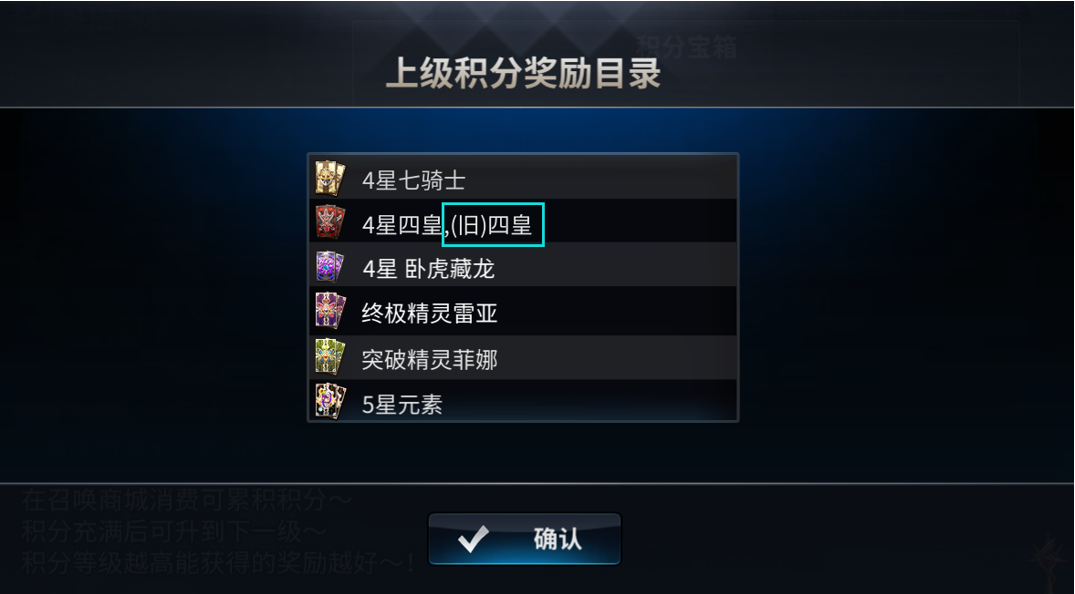The height and width of the screenshot is (594, 1075).
Task: Click the dimmed 积分等级越高能获得的奖励越好 line
Action: (218, 562)
